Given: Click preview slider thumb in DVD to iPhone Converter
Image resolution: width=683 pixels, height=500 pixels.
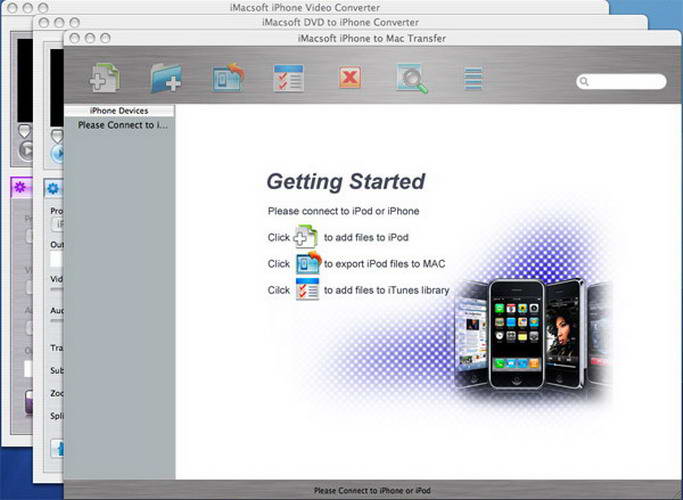Looking at the screenshot, I should pos(57,135).
